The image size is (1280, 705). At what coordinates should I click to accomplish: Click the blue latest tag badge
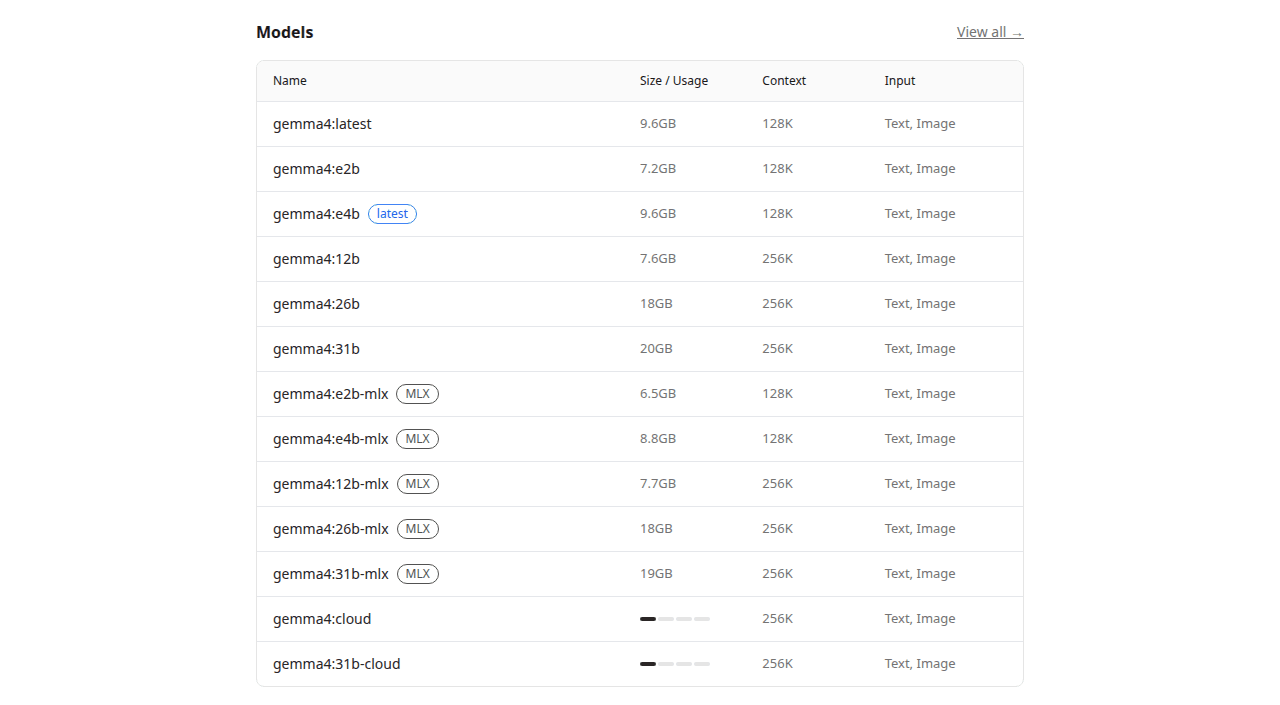click(x=392, y=214)
